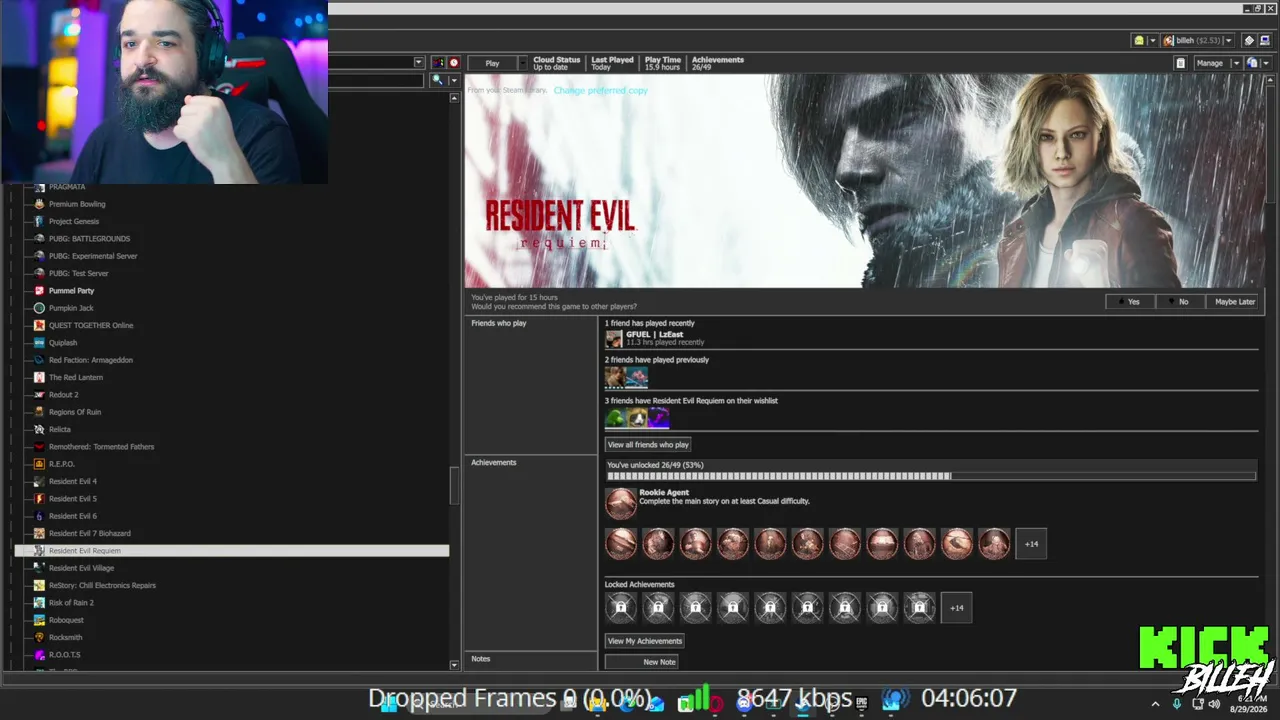
Task: Select PUBG: BATTLEGROUNDS in the list
Action: [89, 239]
